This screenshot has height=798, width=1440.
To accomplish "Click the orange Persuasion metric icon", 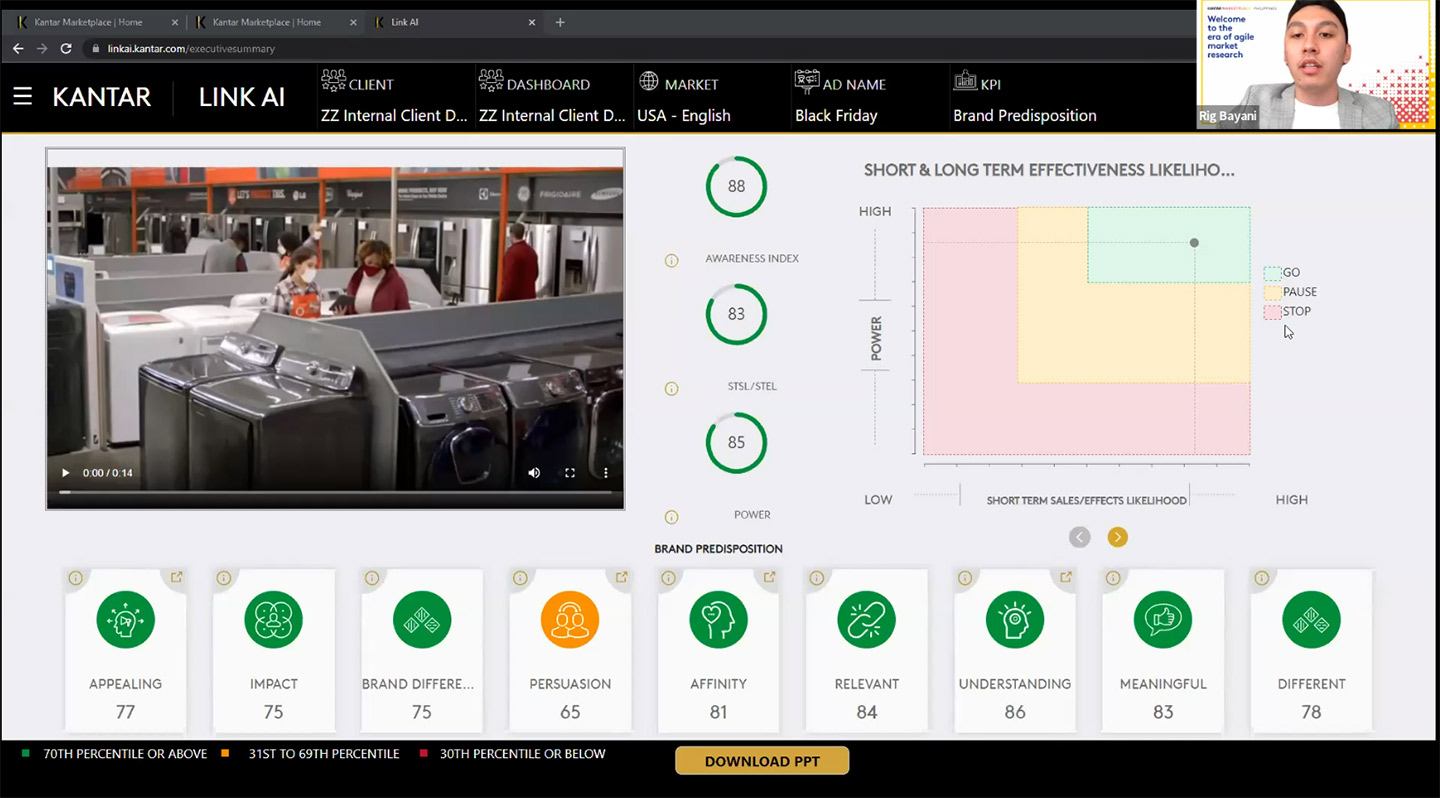I will click(570, 619).
